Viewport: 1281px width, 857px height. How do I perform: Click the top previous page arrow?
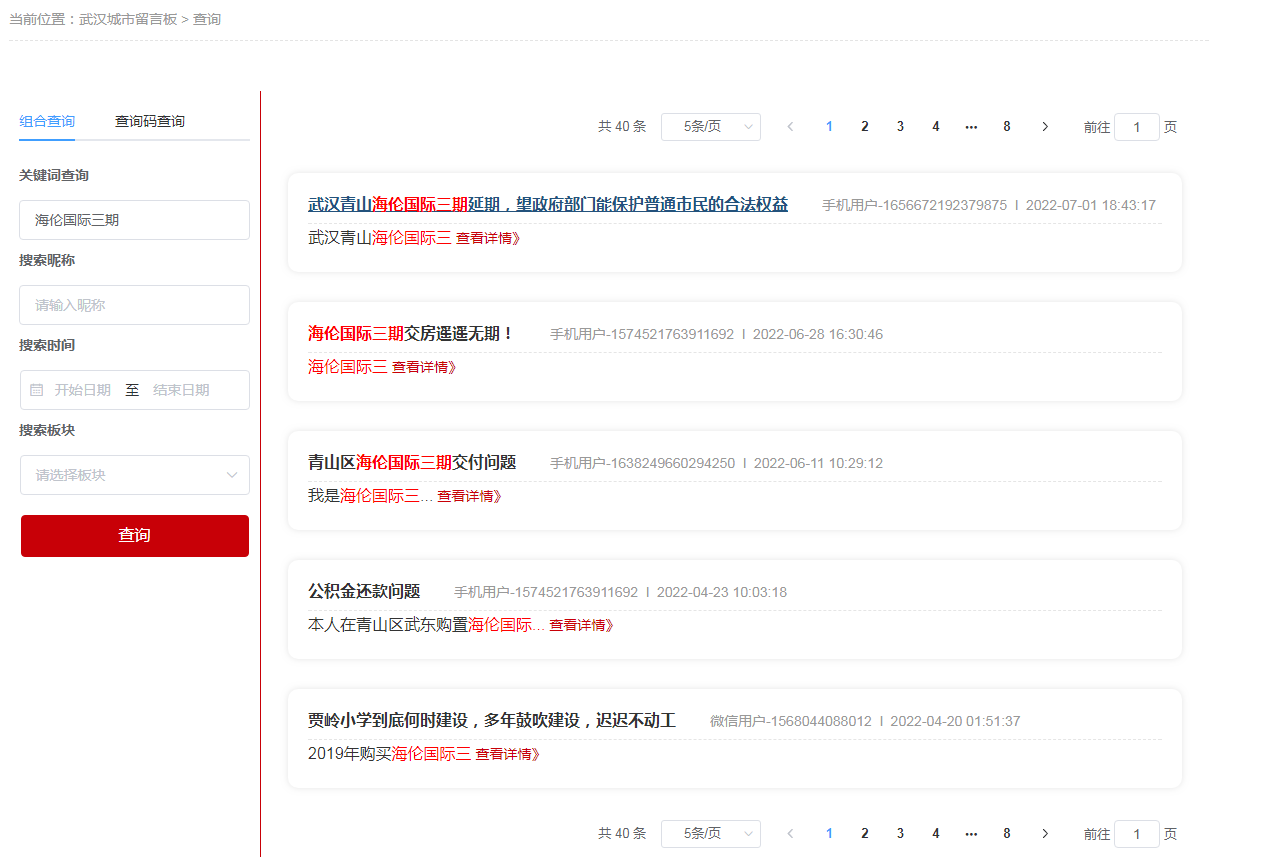point(790,127)
